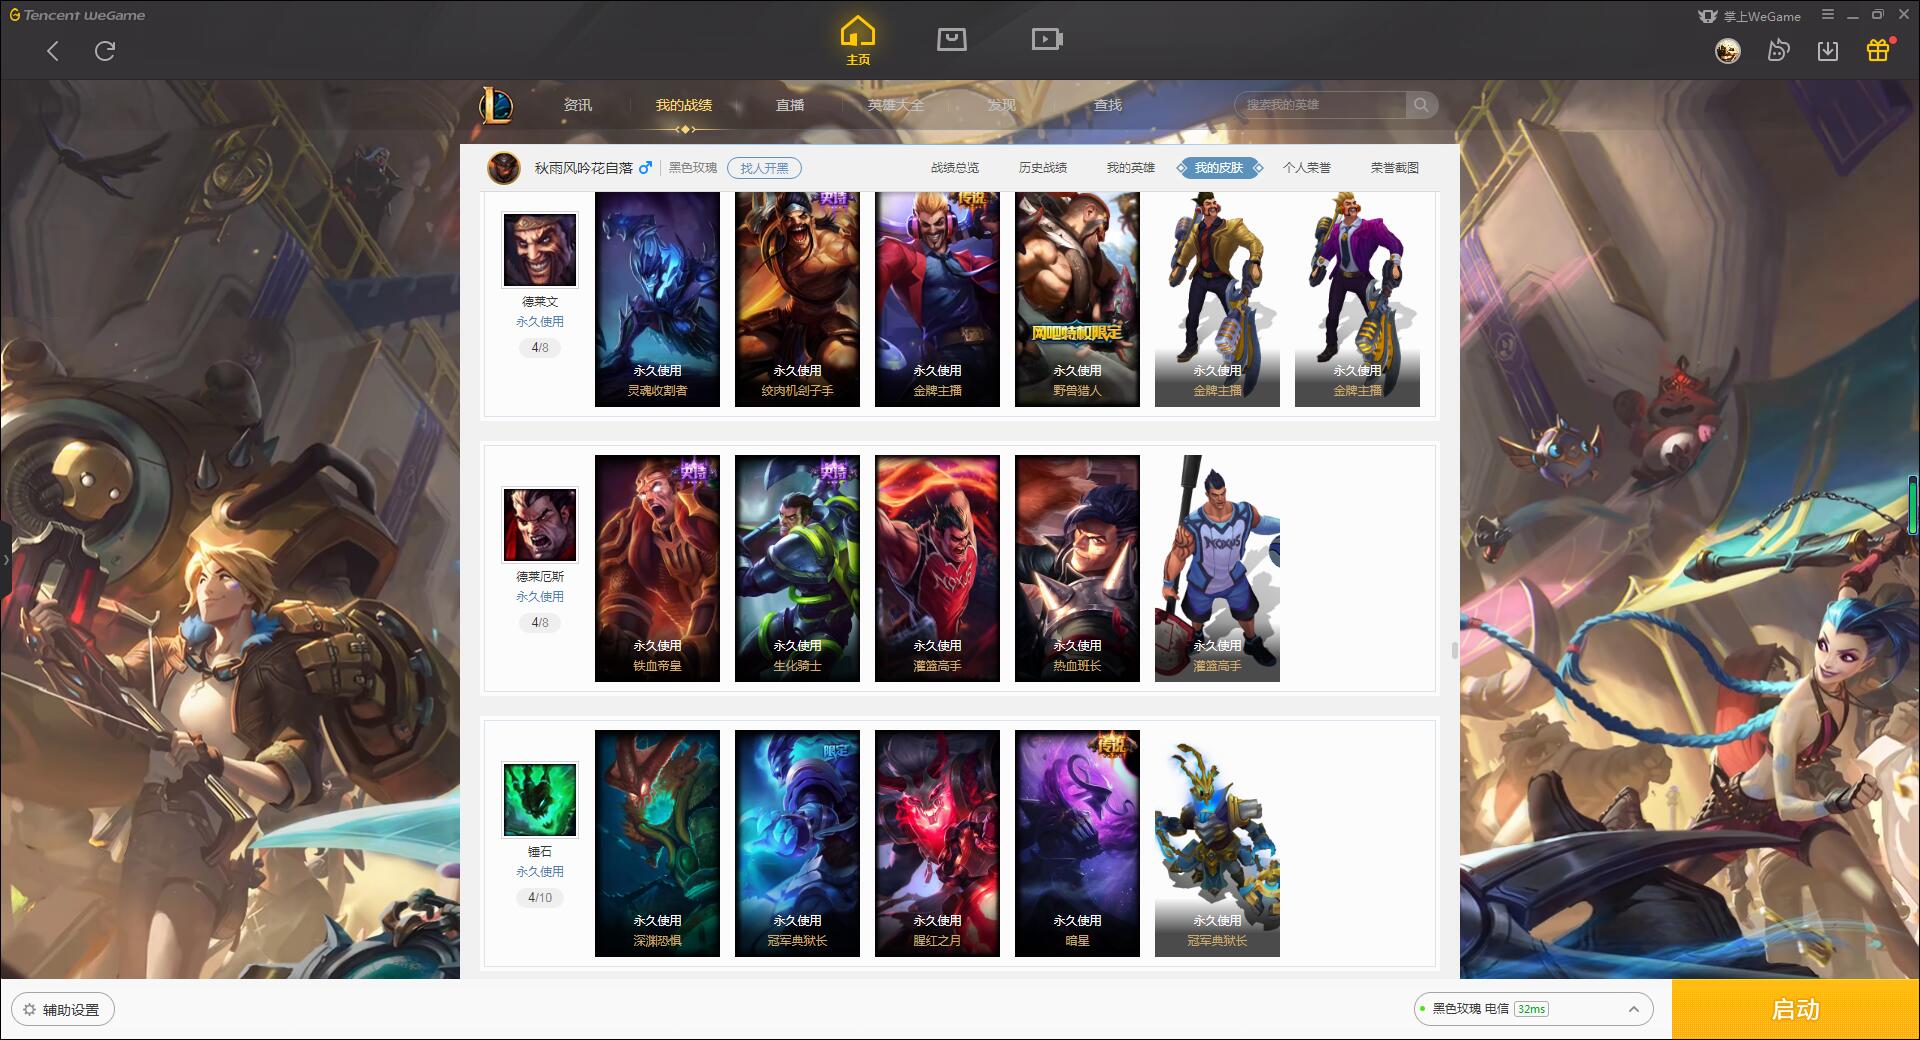Open the round user avatar in top bar
Image resolution: width=1920 pixels, height=1040 pixels.
click(x=1728, y=51)
